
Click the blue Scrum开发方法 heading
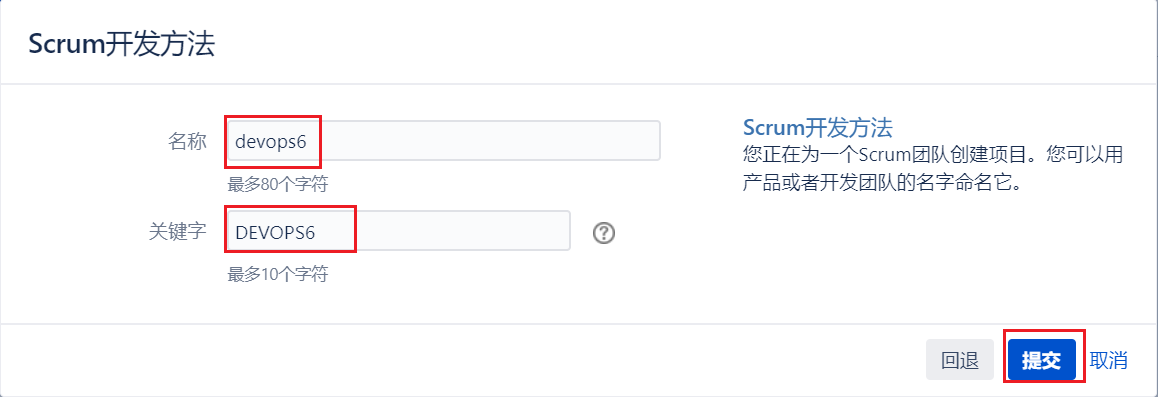pos(818,127)
